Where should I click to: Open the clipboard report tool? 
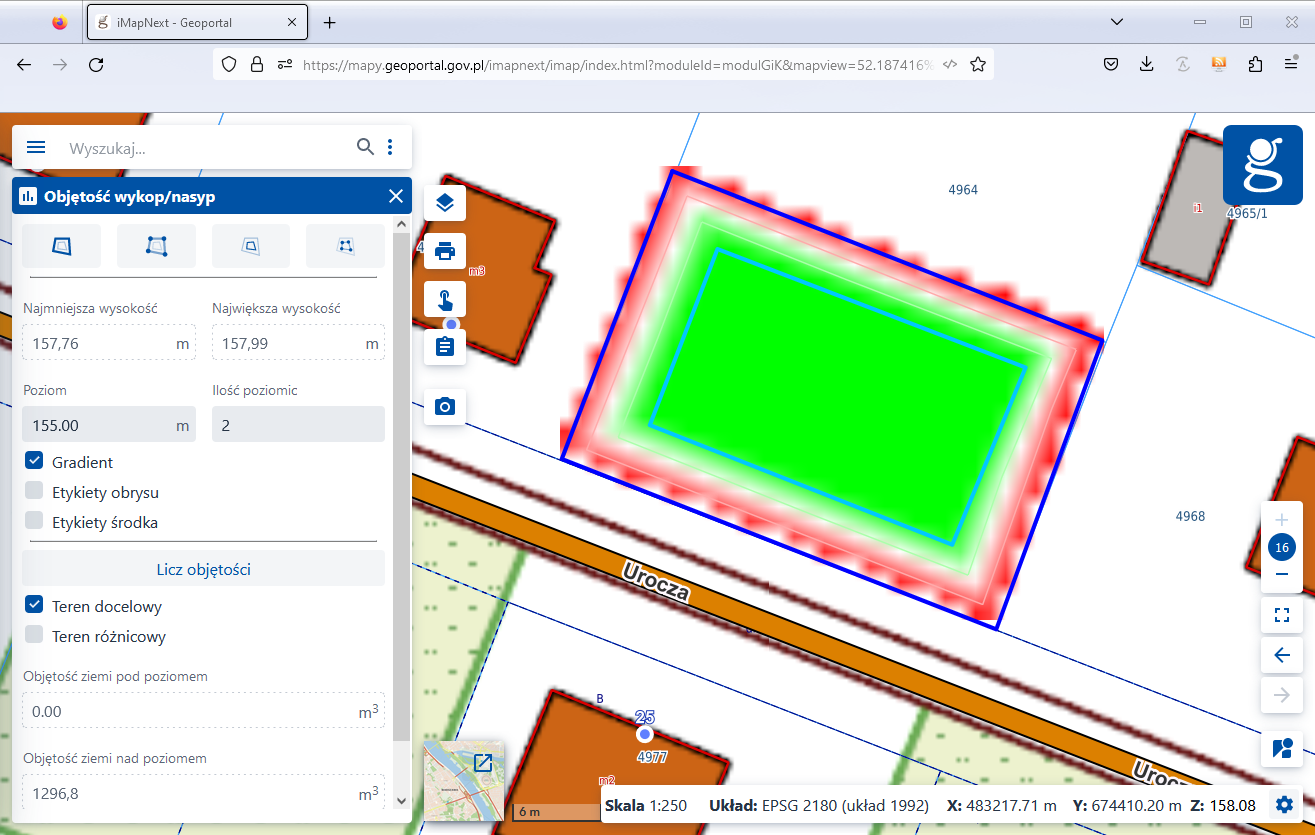(x=445, y=347)
